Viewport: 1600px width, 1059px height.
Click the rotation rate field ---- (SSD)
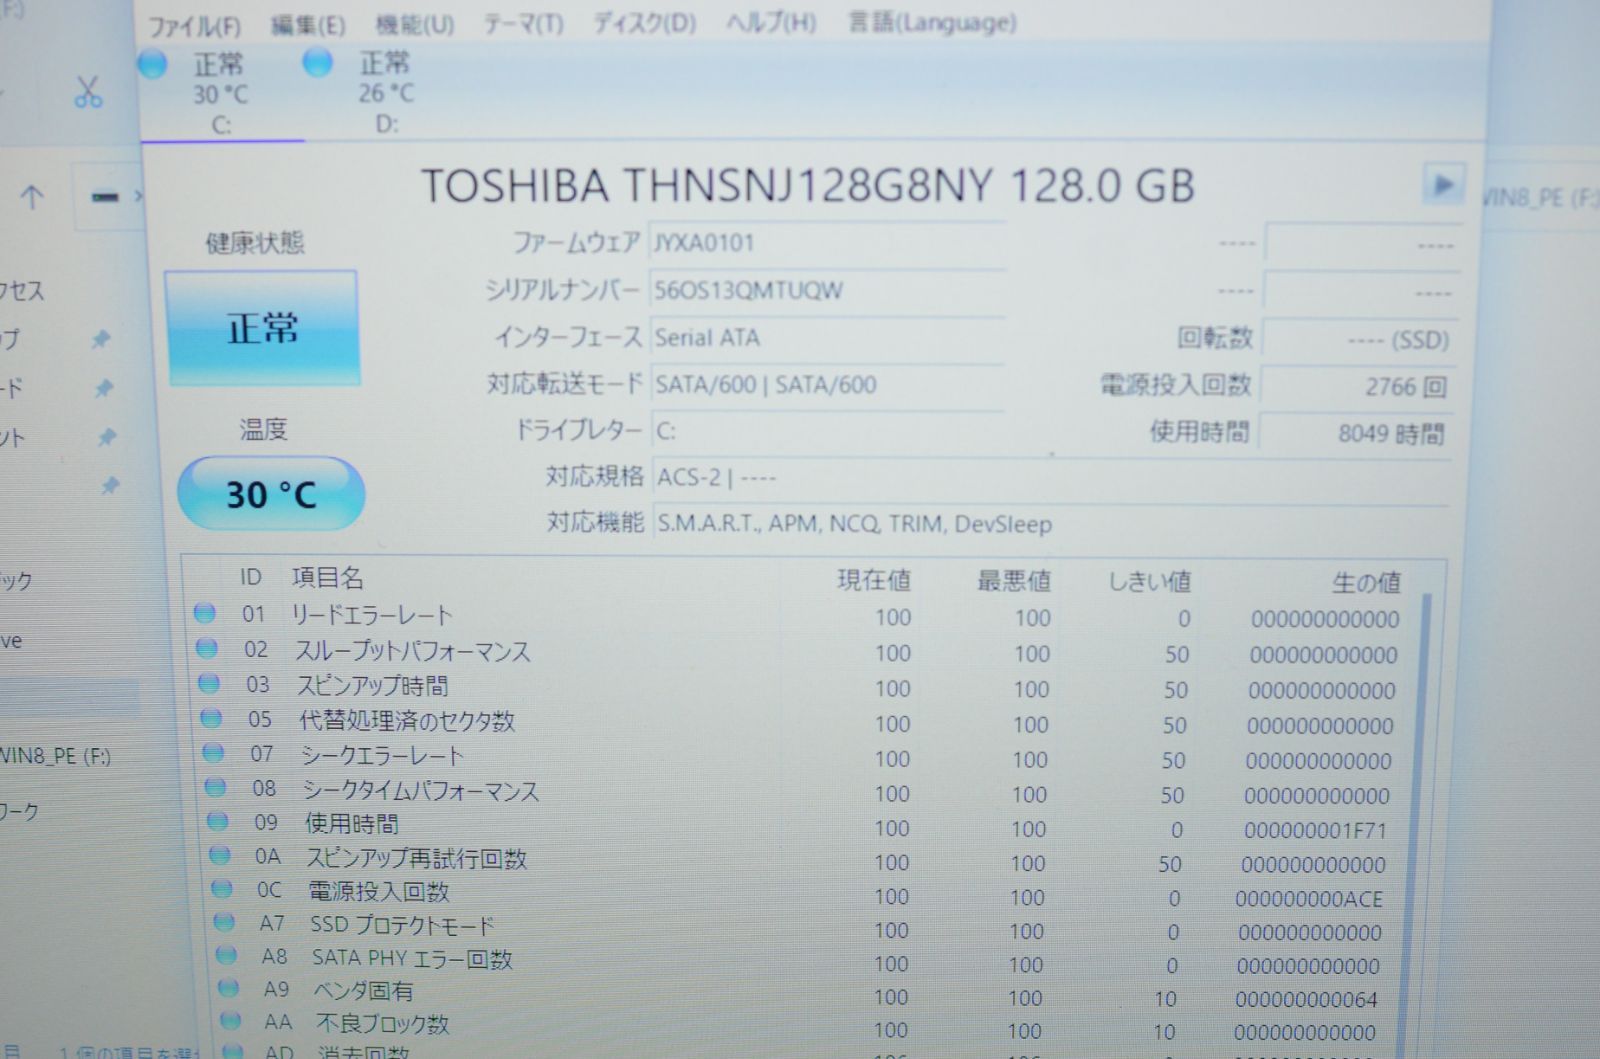click(1359, 340)
